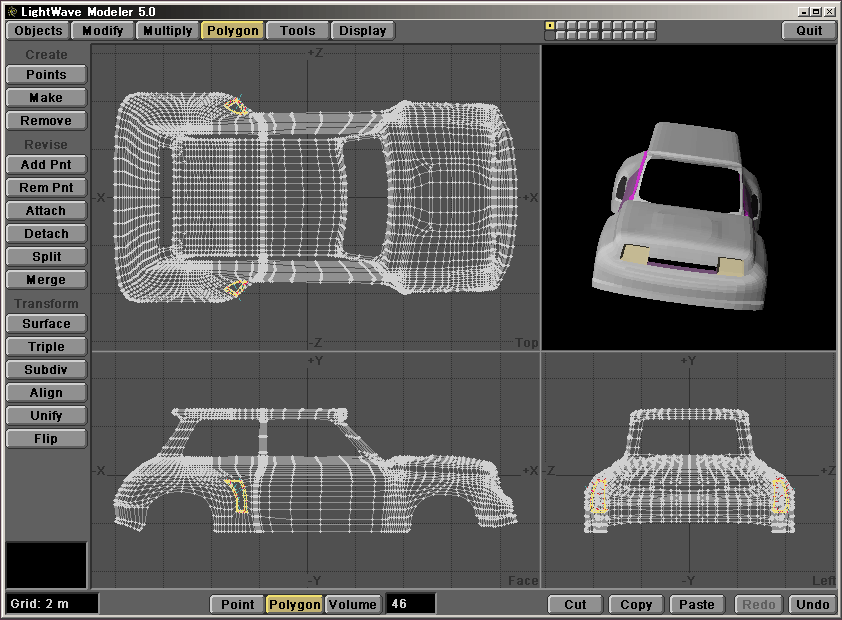Select foreground layer 1 button
The width and height of the screenshot is (842, 620).
click(550, 25)
